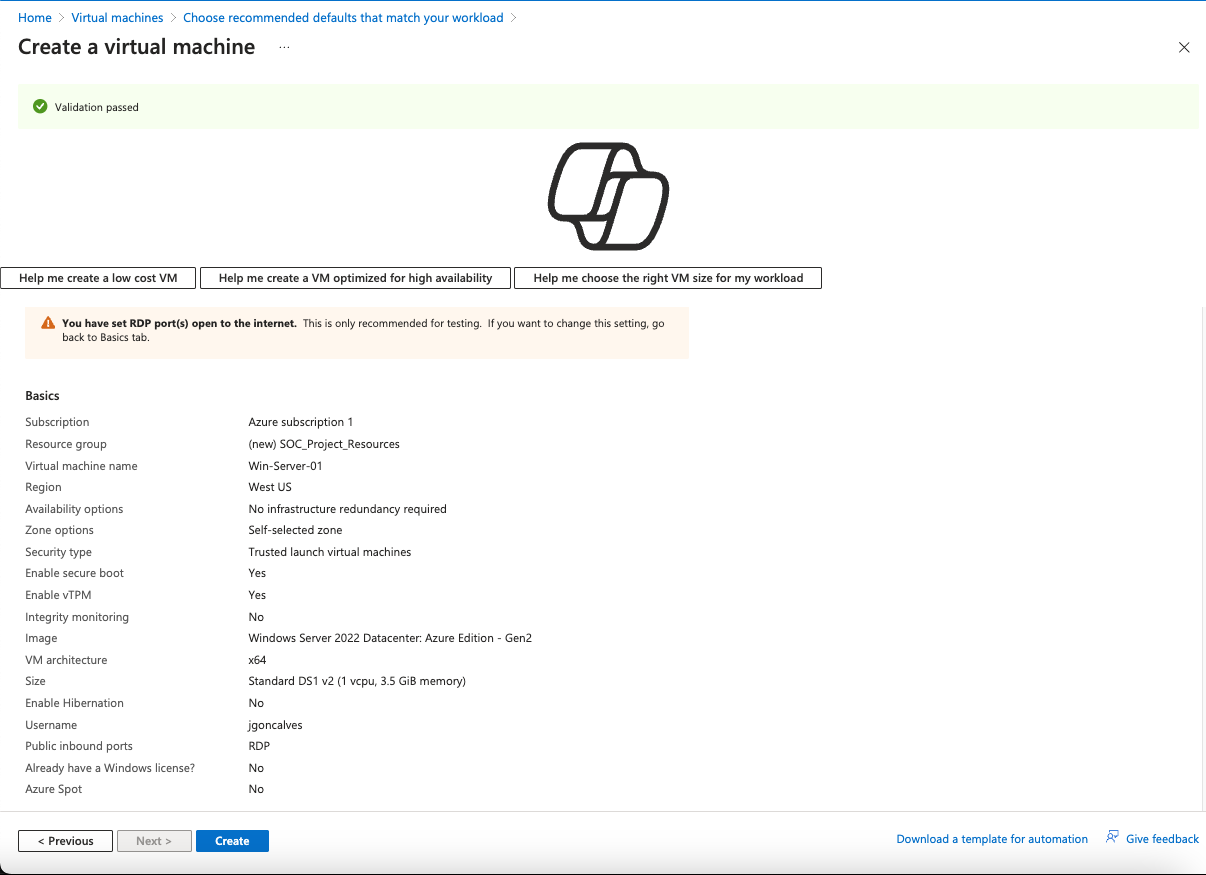Go to Home breadcrumb
This screenshot has height=875, width=1206.
[x=35, y=18]
